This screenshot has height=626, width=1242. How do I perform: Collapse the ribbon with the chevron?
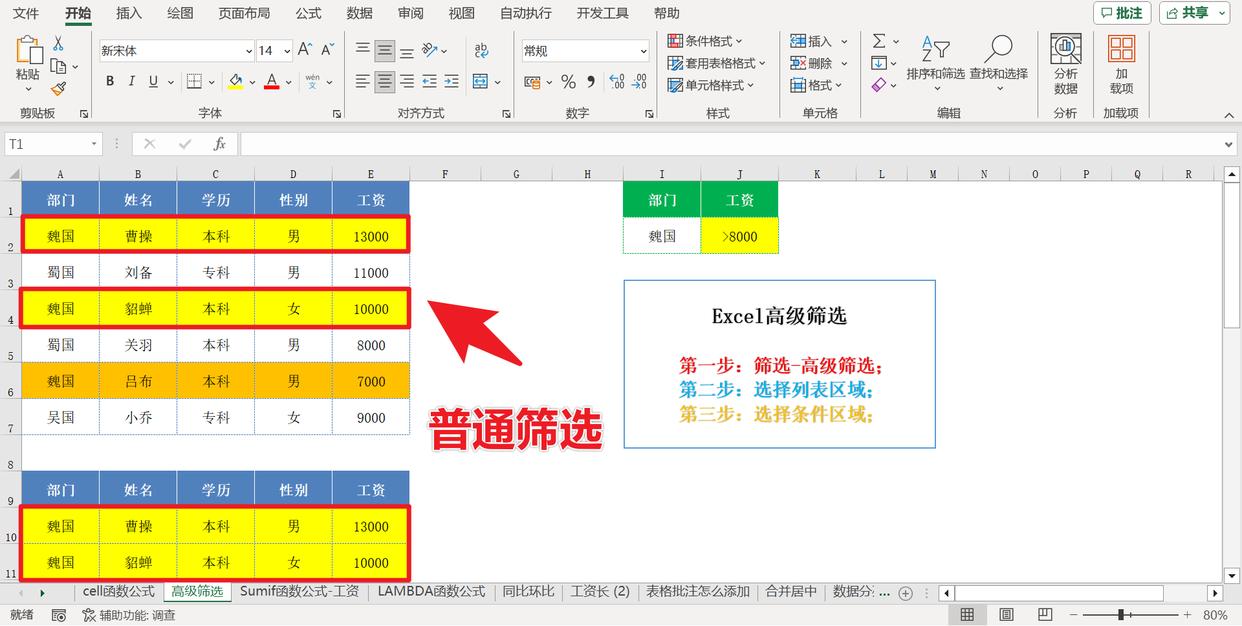1227,113
